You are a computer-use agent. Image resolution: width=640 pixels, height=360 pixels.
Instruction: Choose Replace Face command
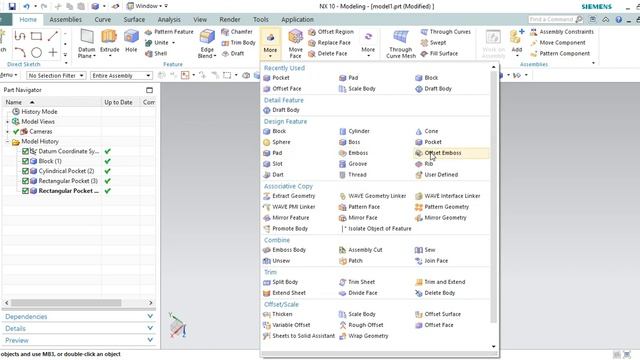[x=329, y=43]
